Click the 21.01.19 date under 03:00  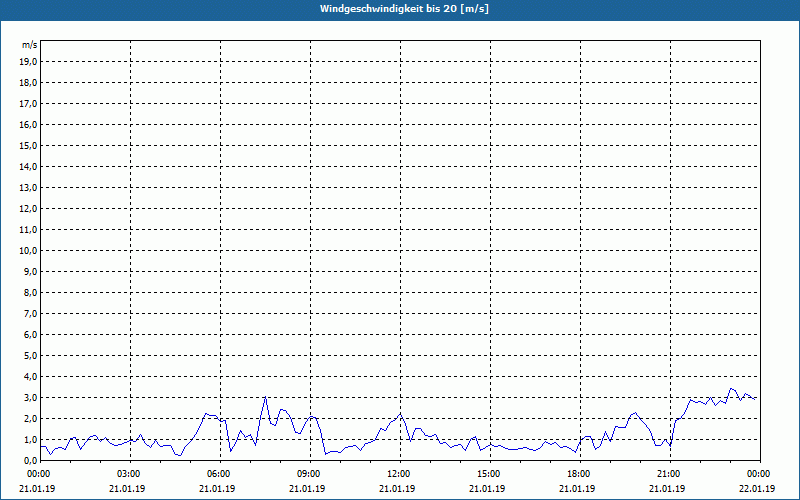click(127, 489)
